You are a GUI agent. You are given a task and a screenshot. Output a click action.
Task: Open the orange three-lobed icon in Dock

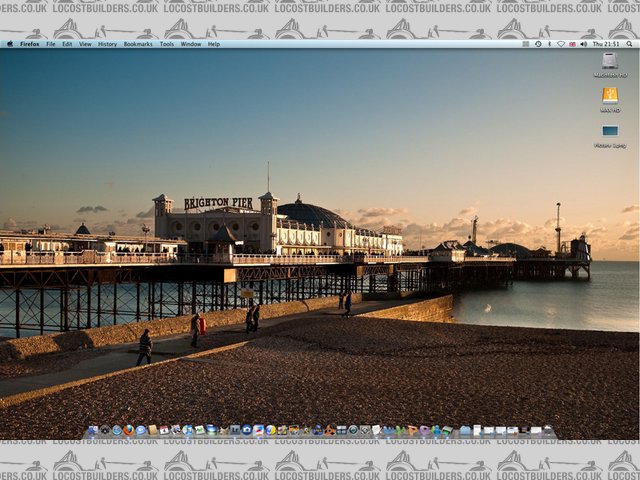[330, 430]
